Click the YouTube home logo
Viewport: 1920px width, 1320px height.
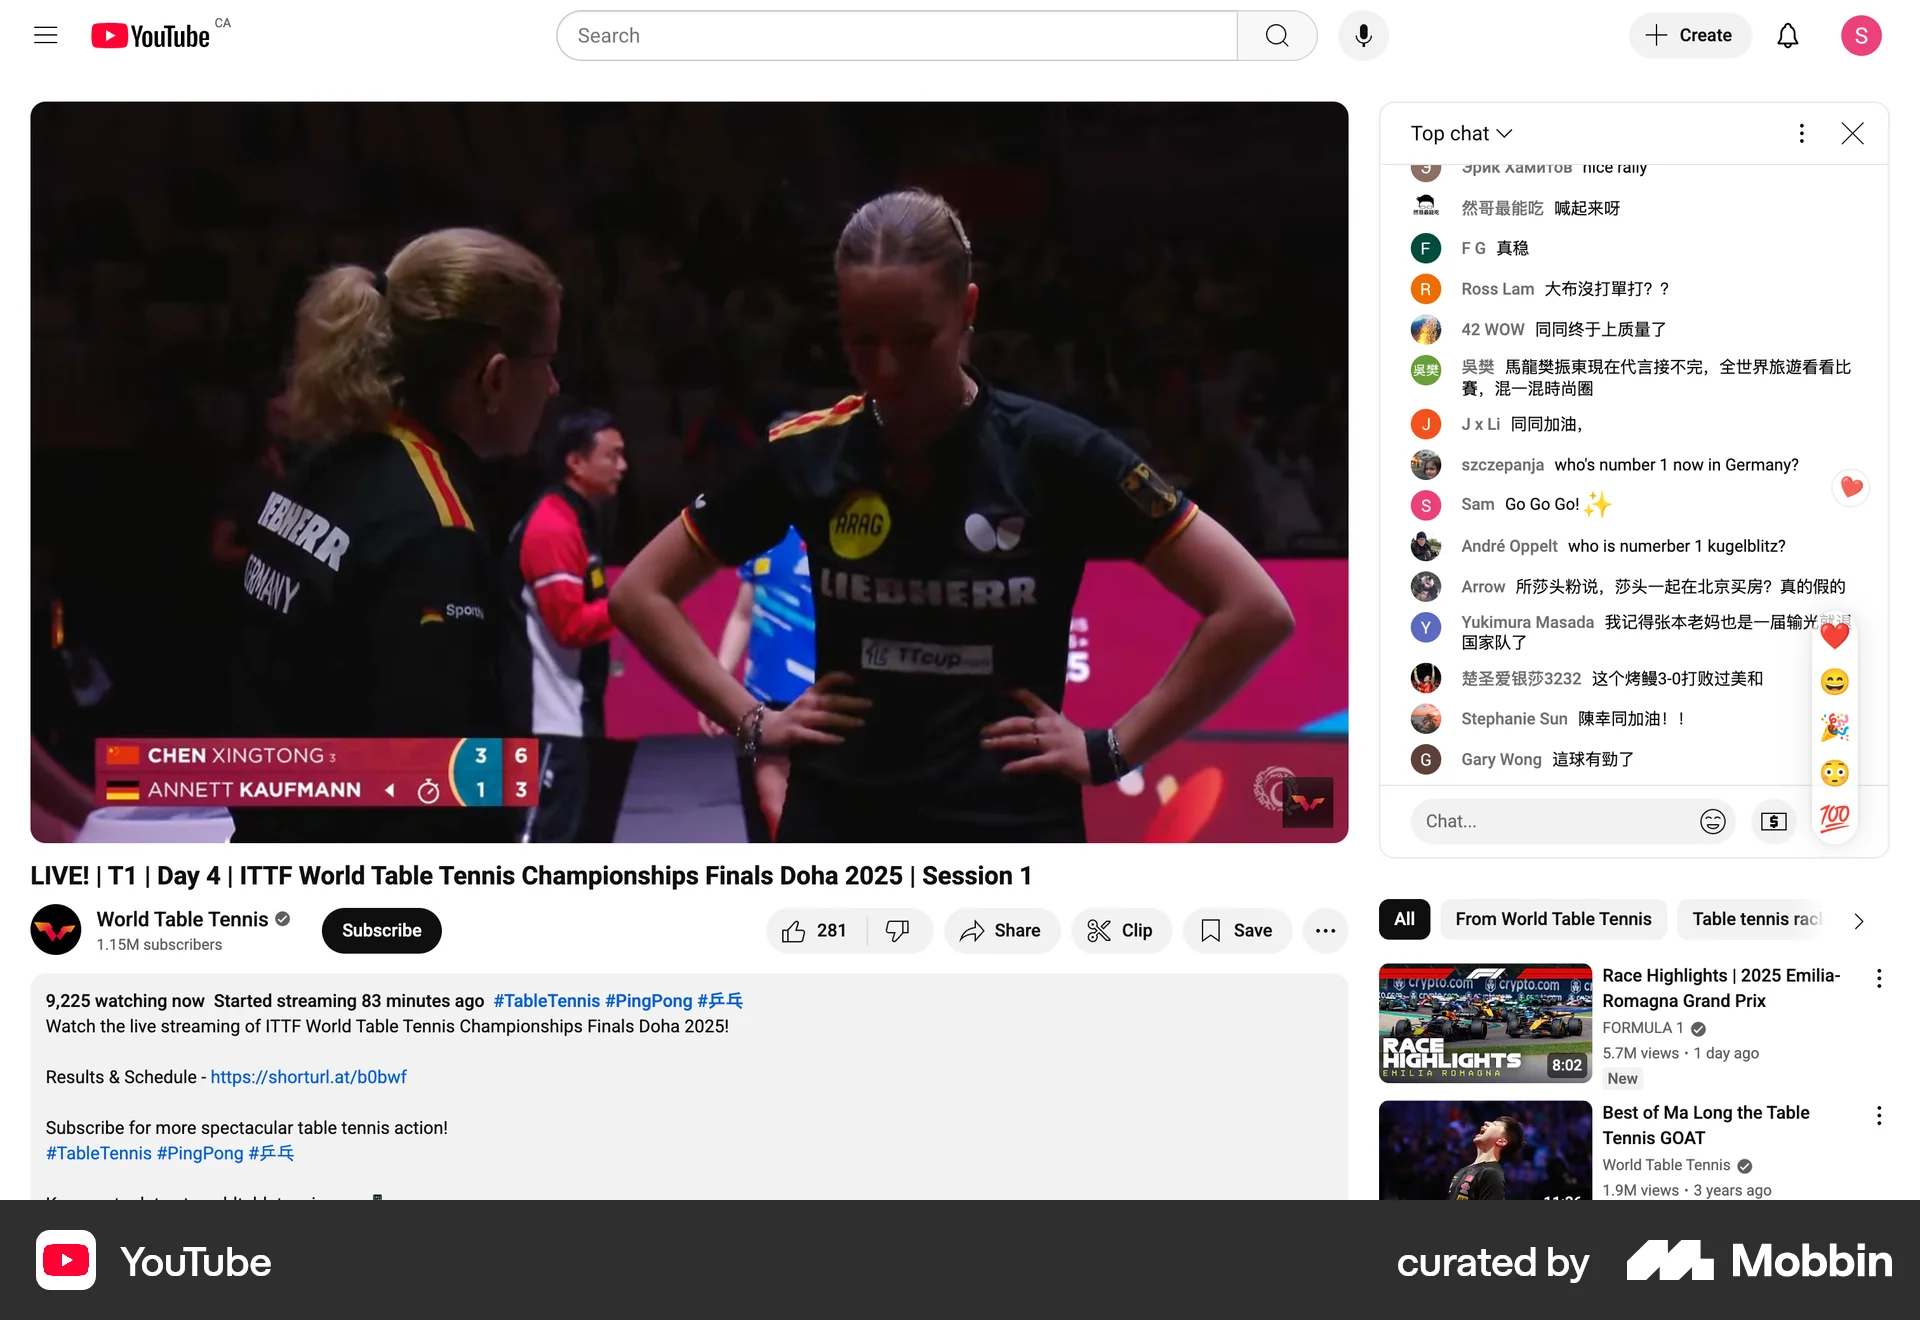pyautogui.click(x=148, y=34)
